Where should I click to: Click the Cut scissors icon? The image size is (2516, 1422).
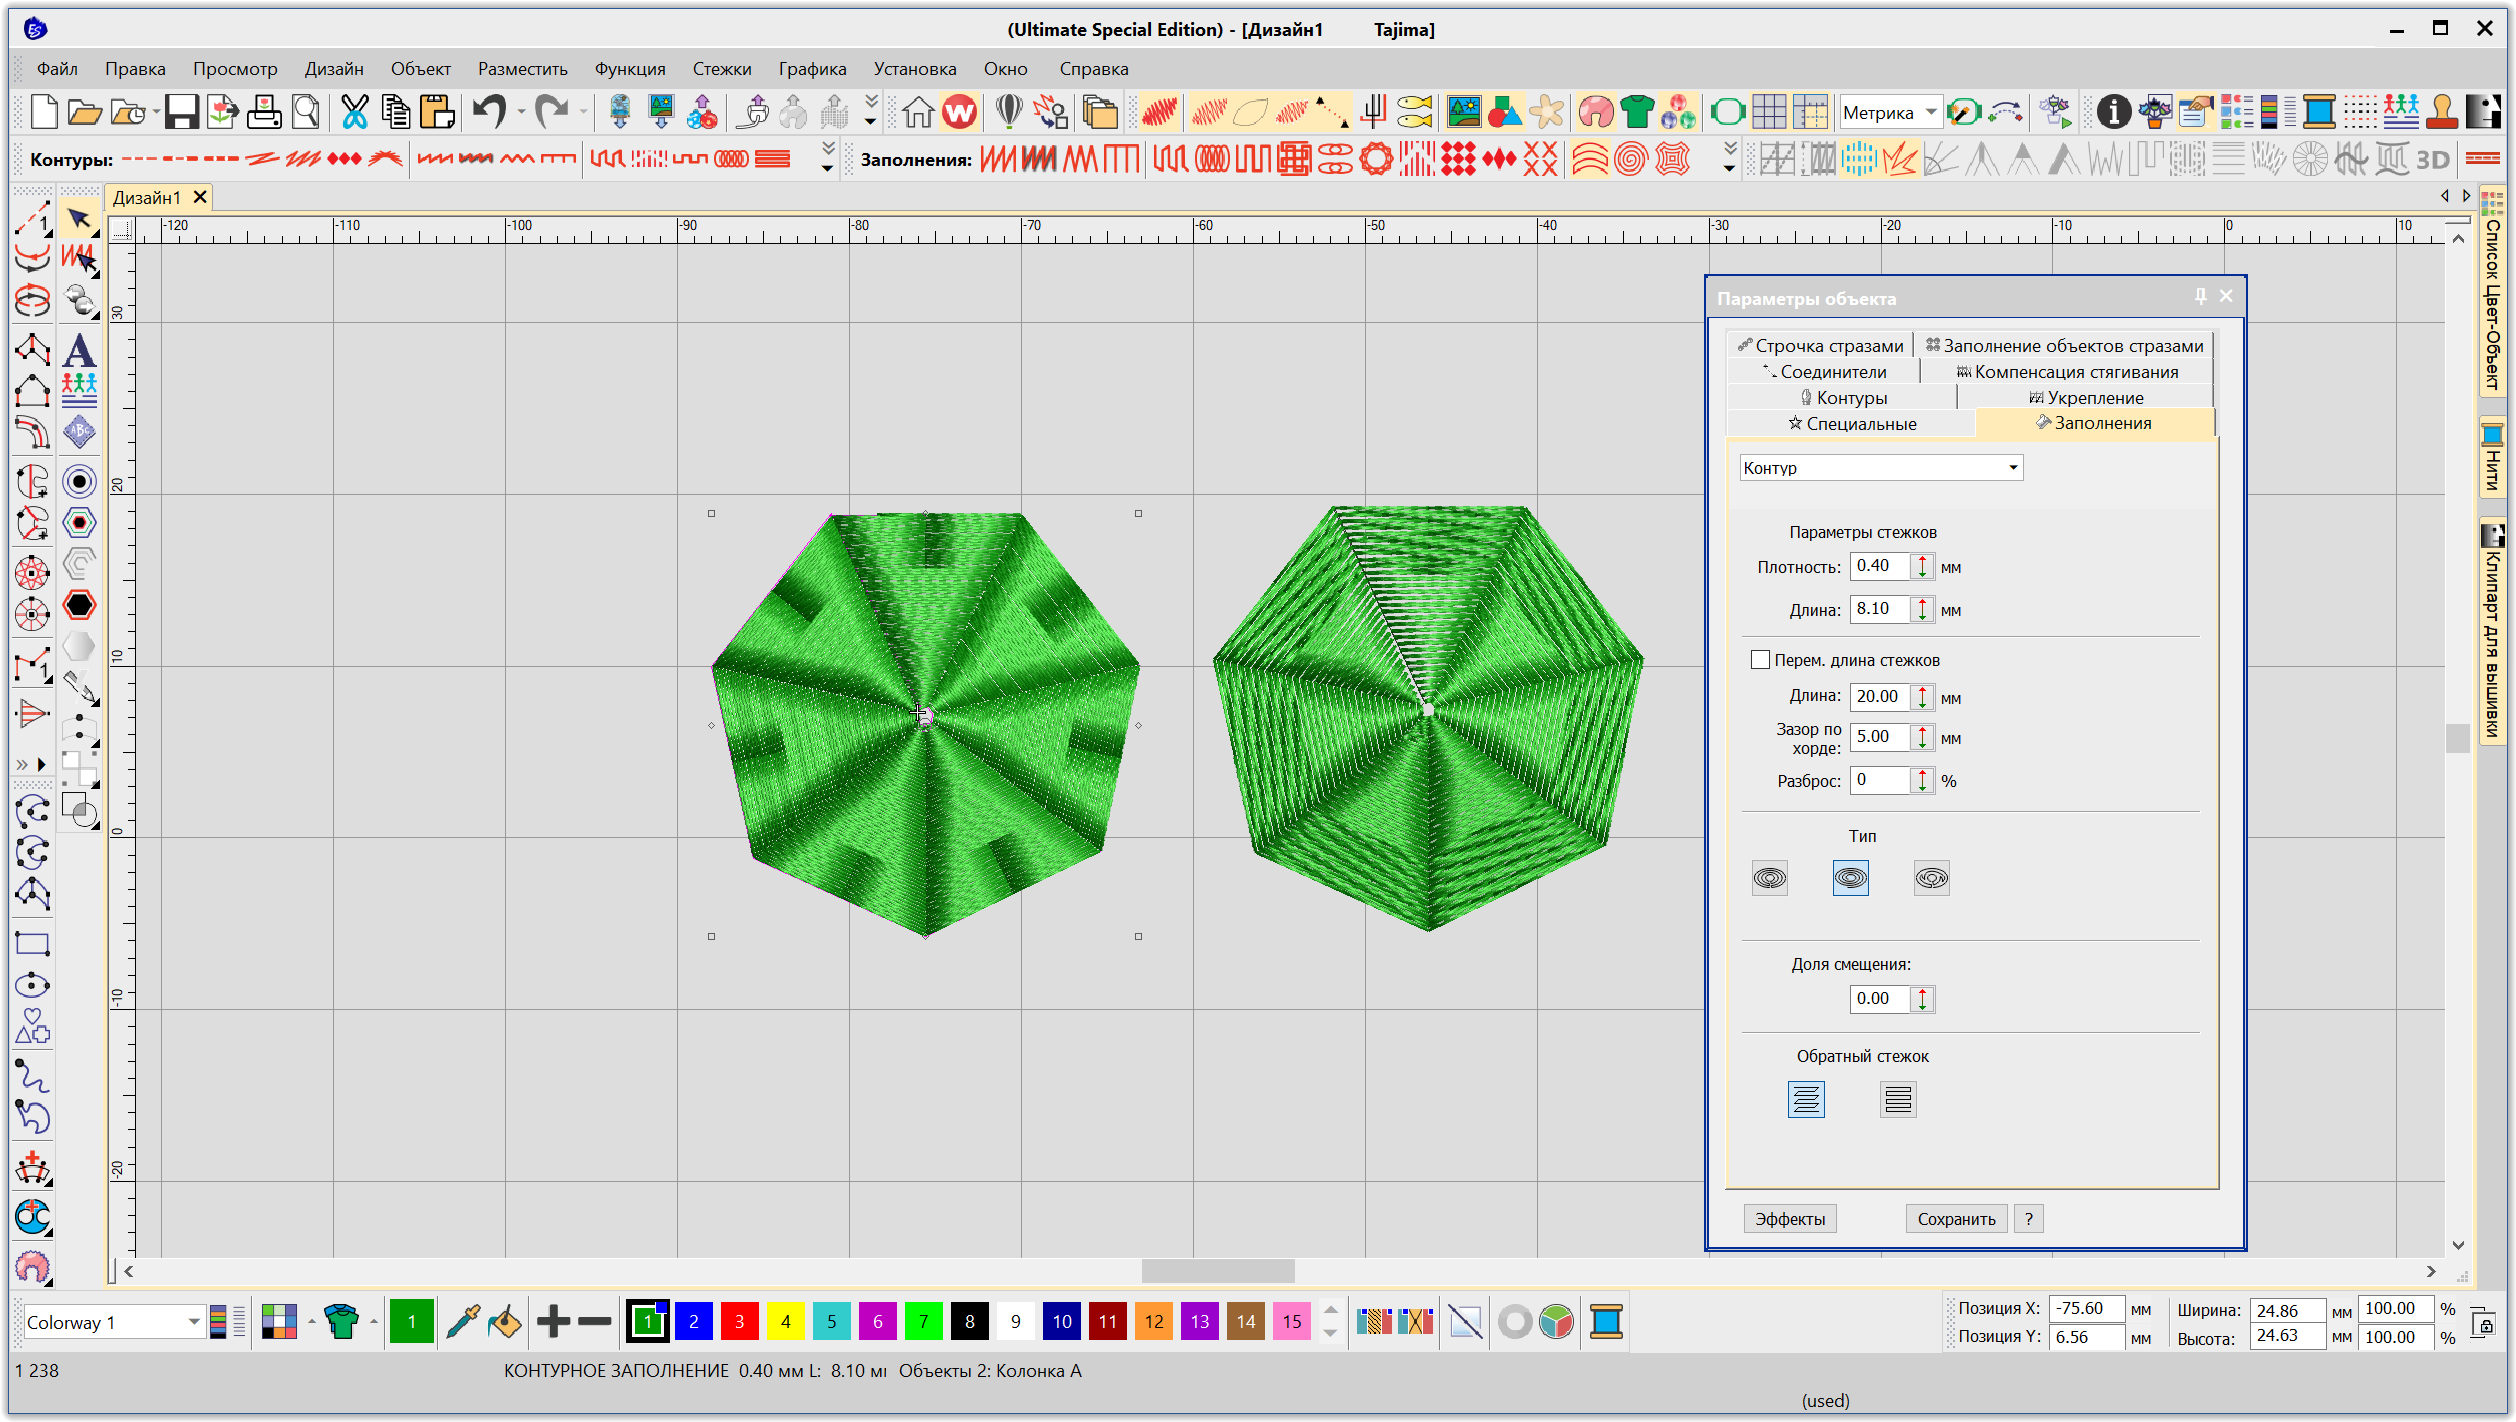tap(354, 112)
